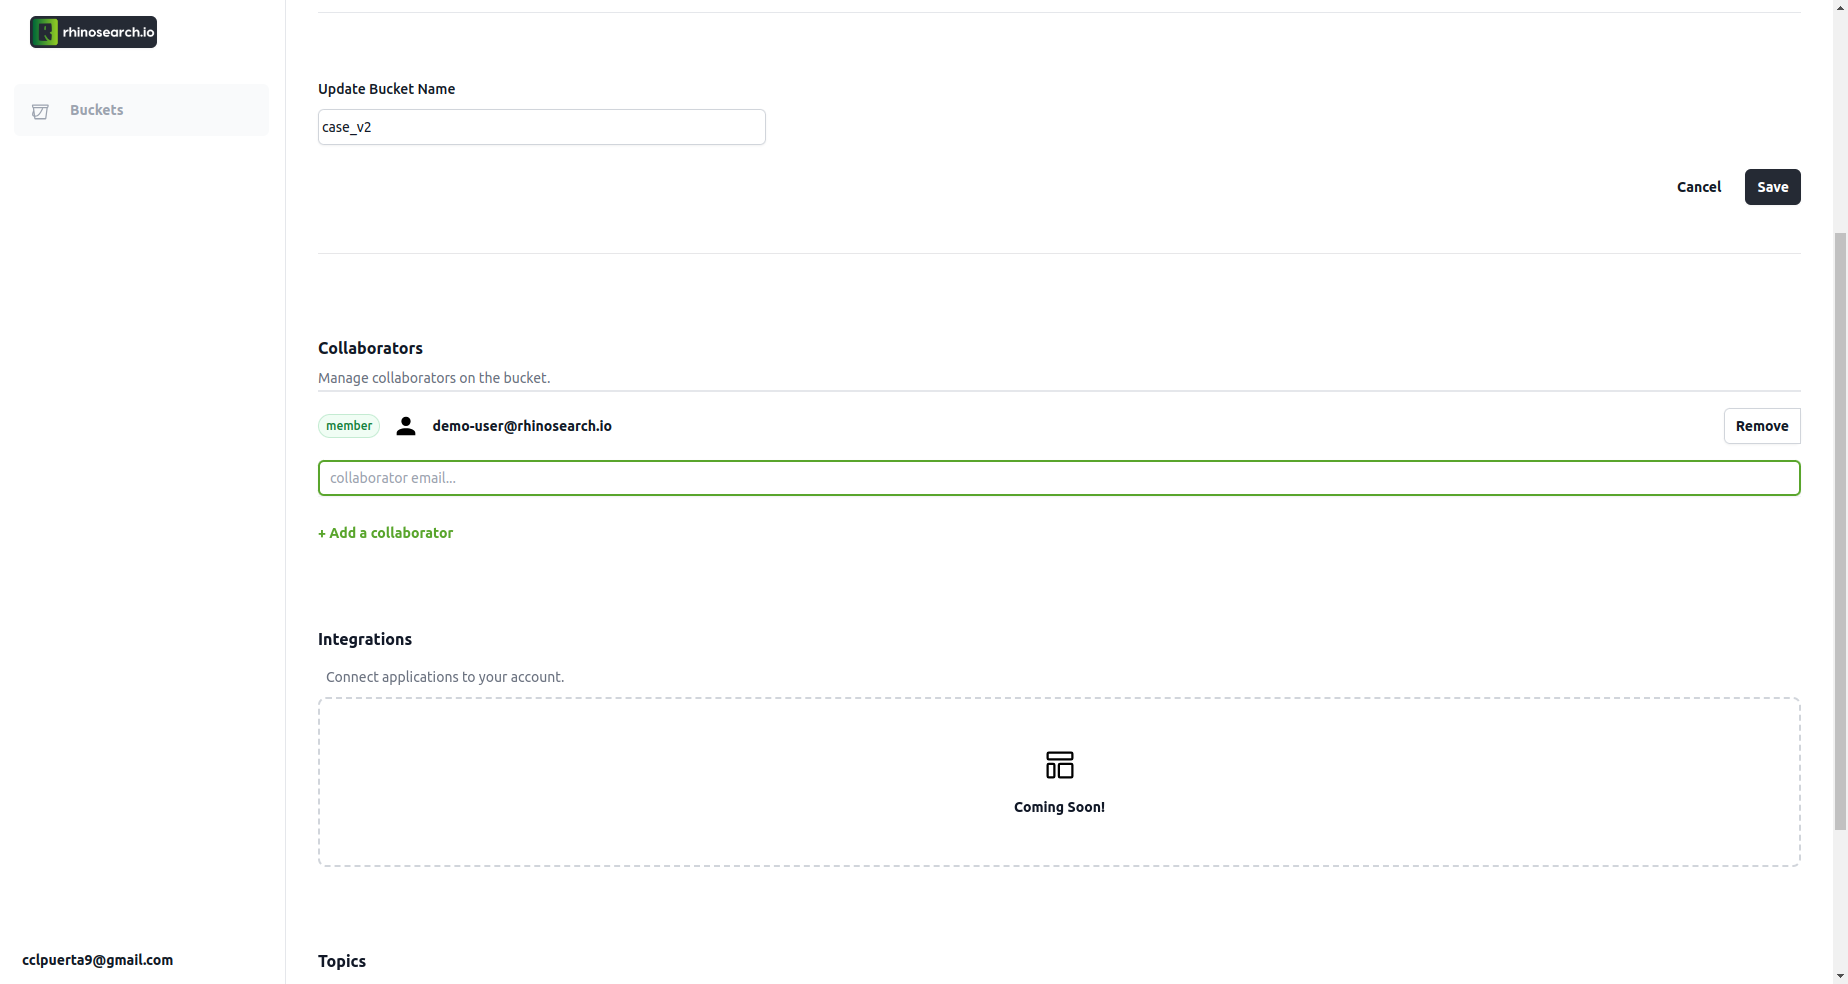Image resolution: width=1848 pixels, height=984 pixels.
Task: Open the cclpuerta9@gmail.com account entry
Action: pos(98,960)
